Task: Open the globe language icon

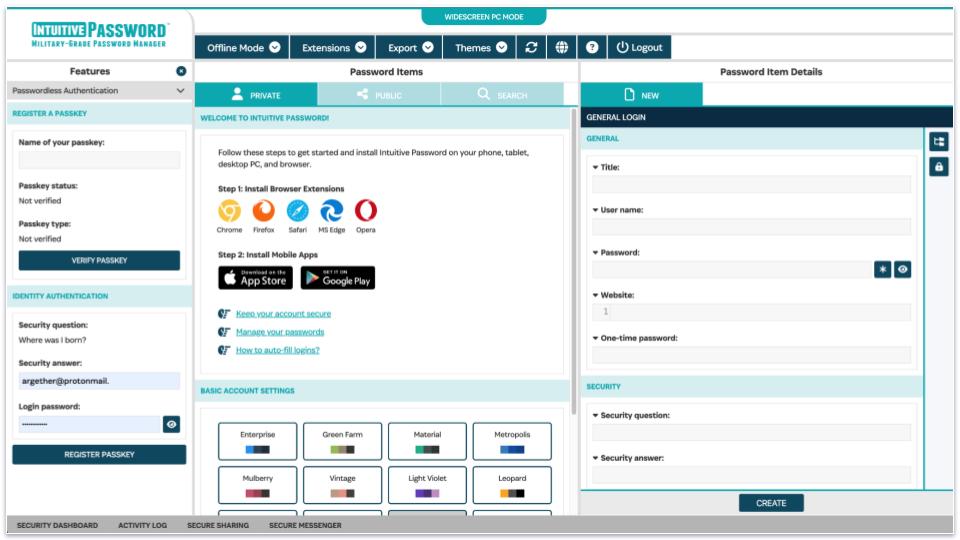Action: (561, 47)
